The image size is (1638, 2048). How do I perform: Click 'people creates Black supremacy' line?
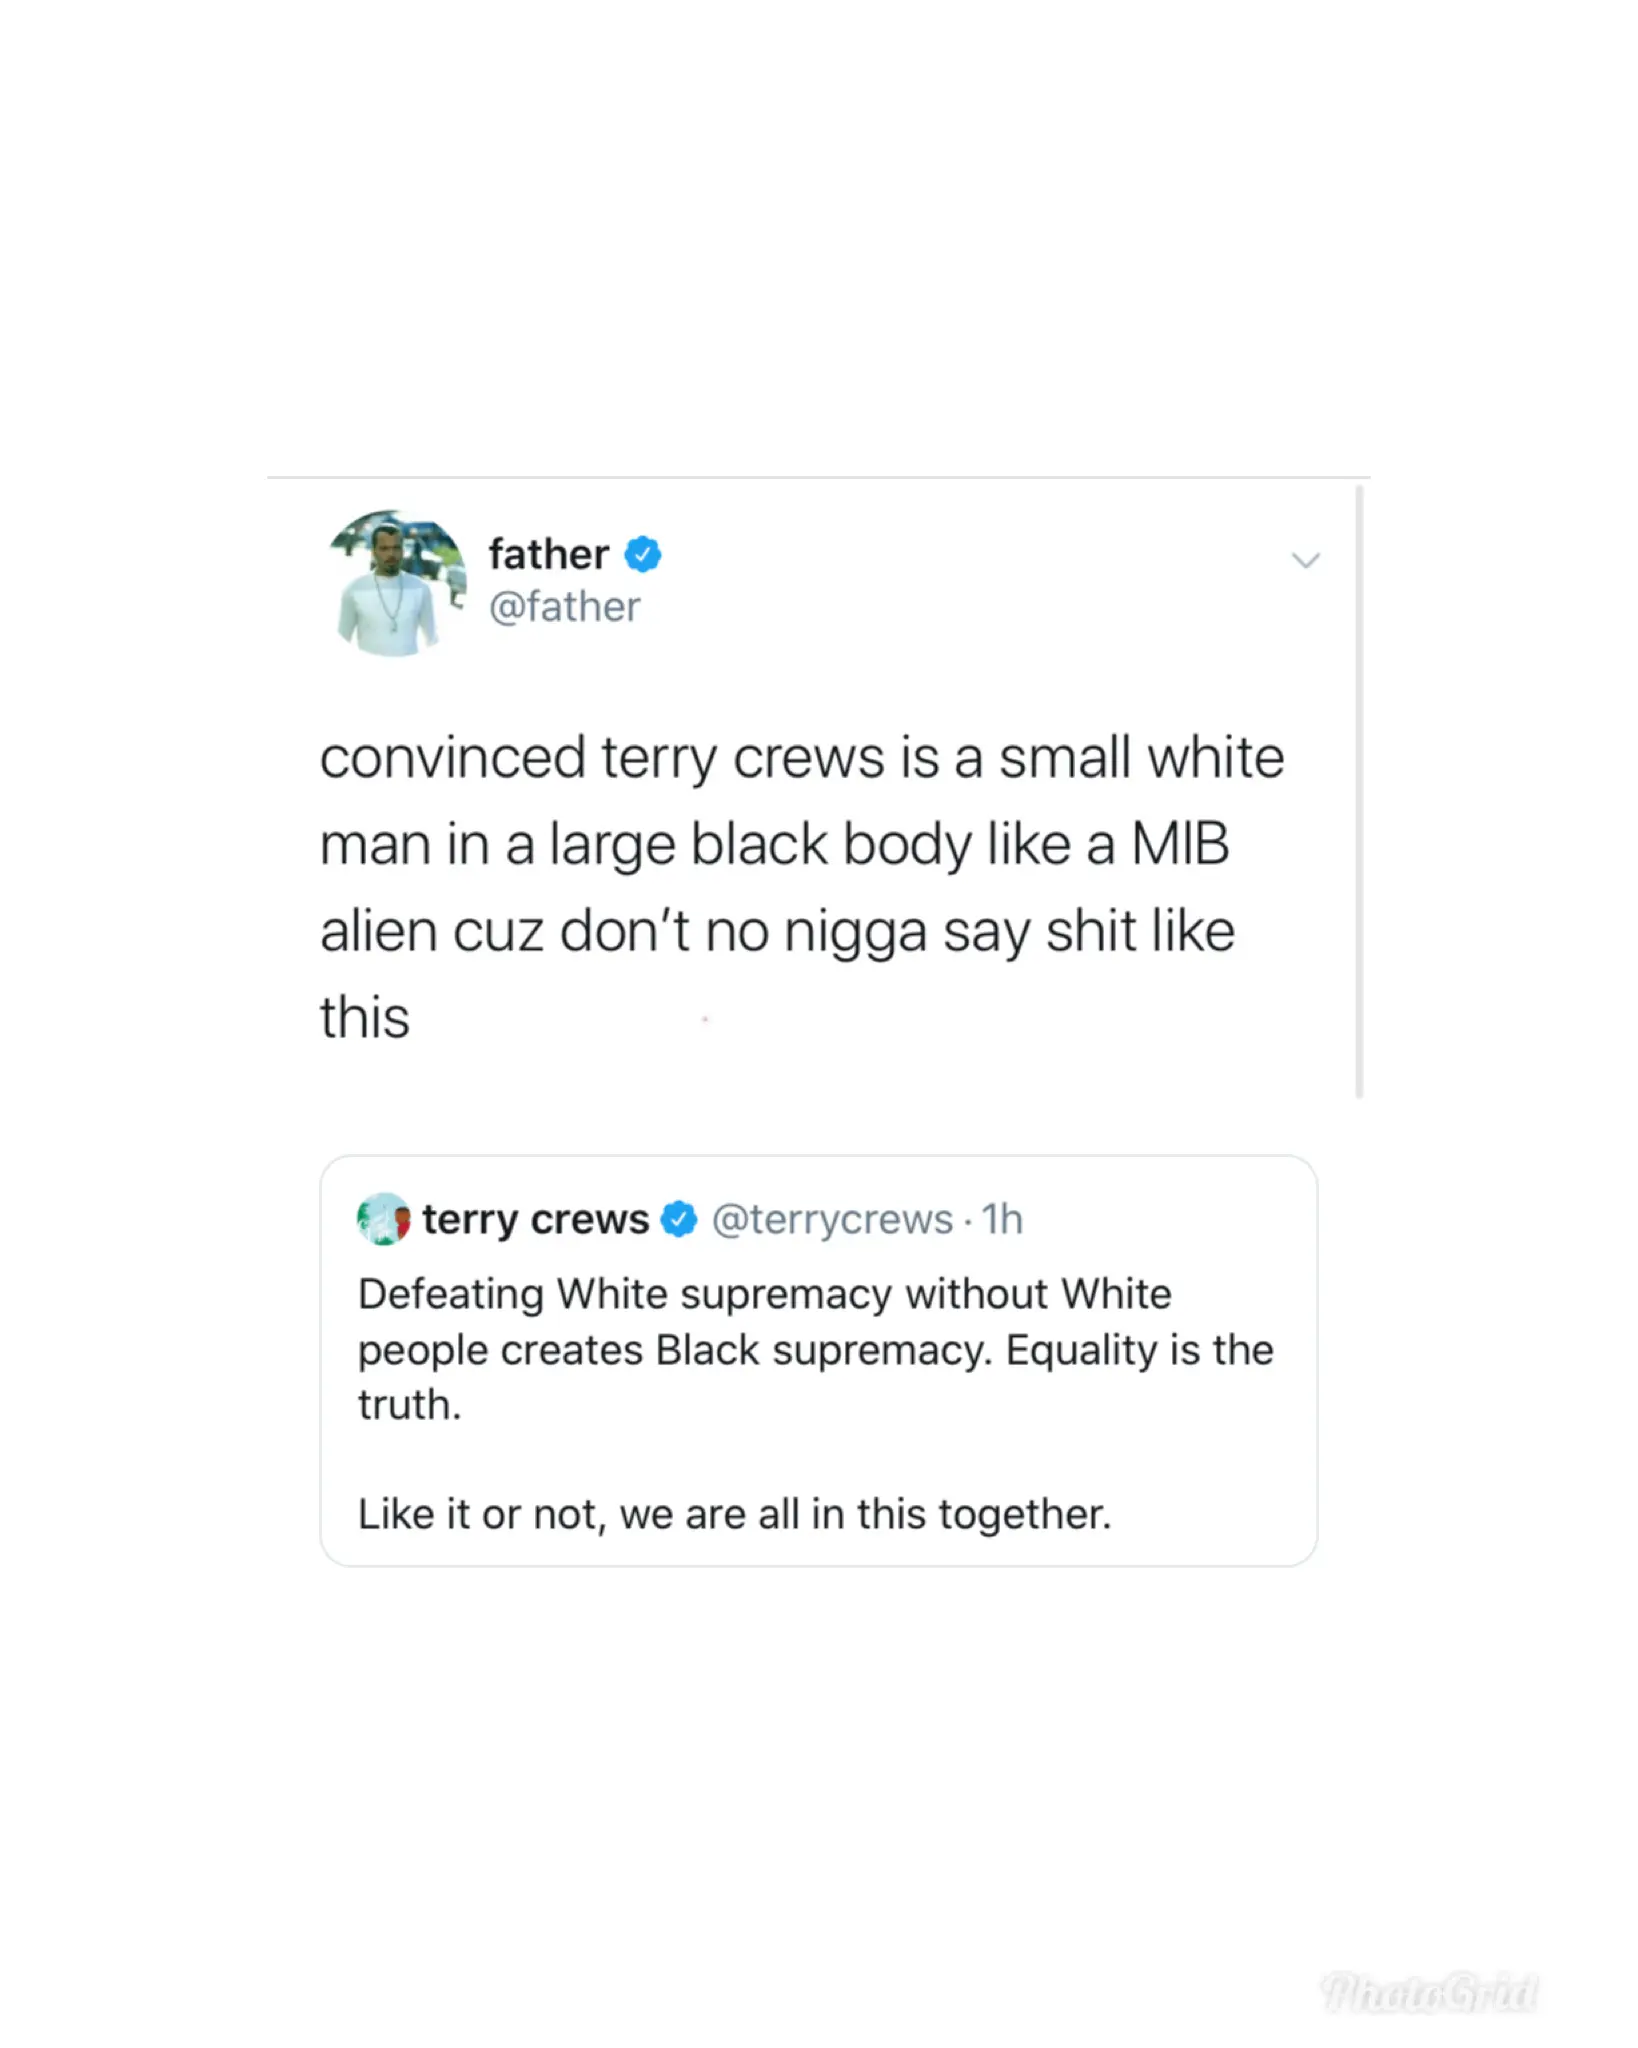pyautogui.click(x=816, y=1350)
